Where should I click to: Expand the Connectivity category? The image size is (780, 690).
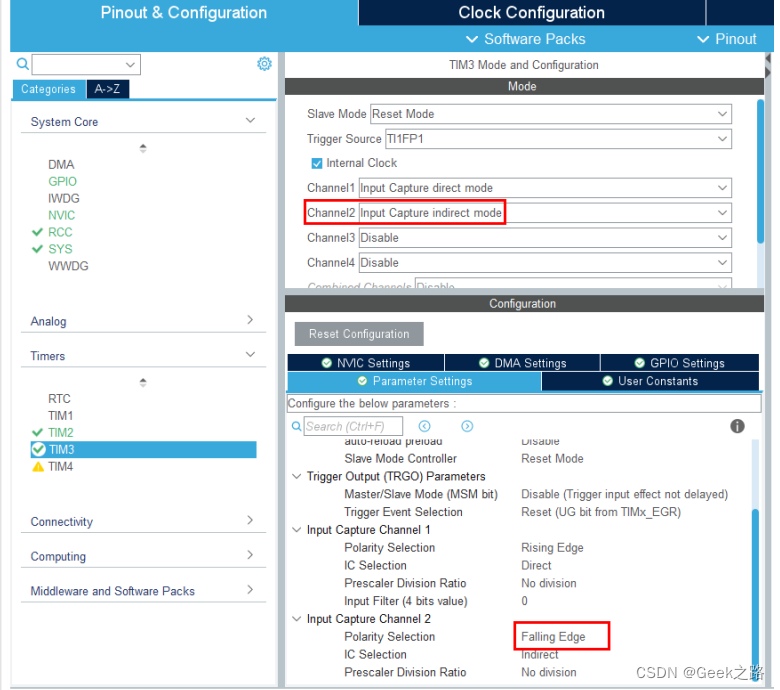pos(250,520)
